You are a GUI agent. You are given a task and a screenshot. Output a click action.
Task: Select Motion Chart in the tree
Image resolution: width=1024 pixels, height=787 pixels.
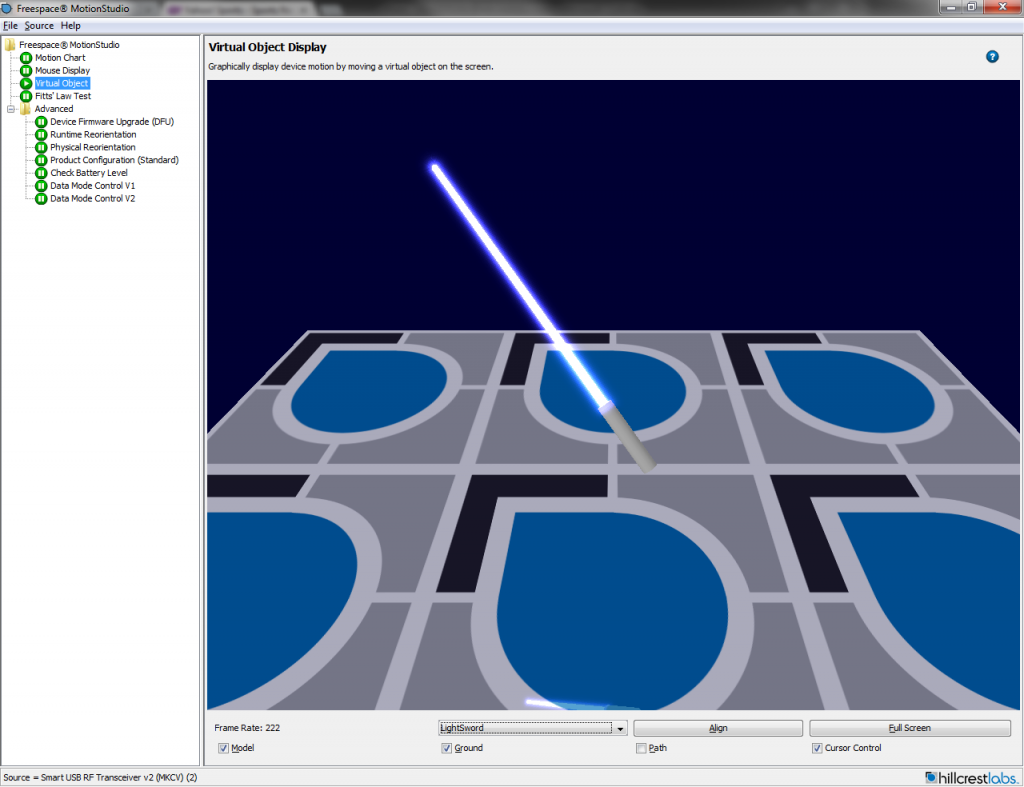coord(60,57)
